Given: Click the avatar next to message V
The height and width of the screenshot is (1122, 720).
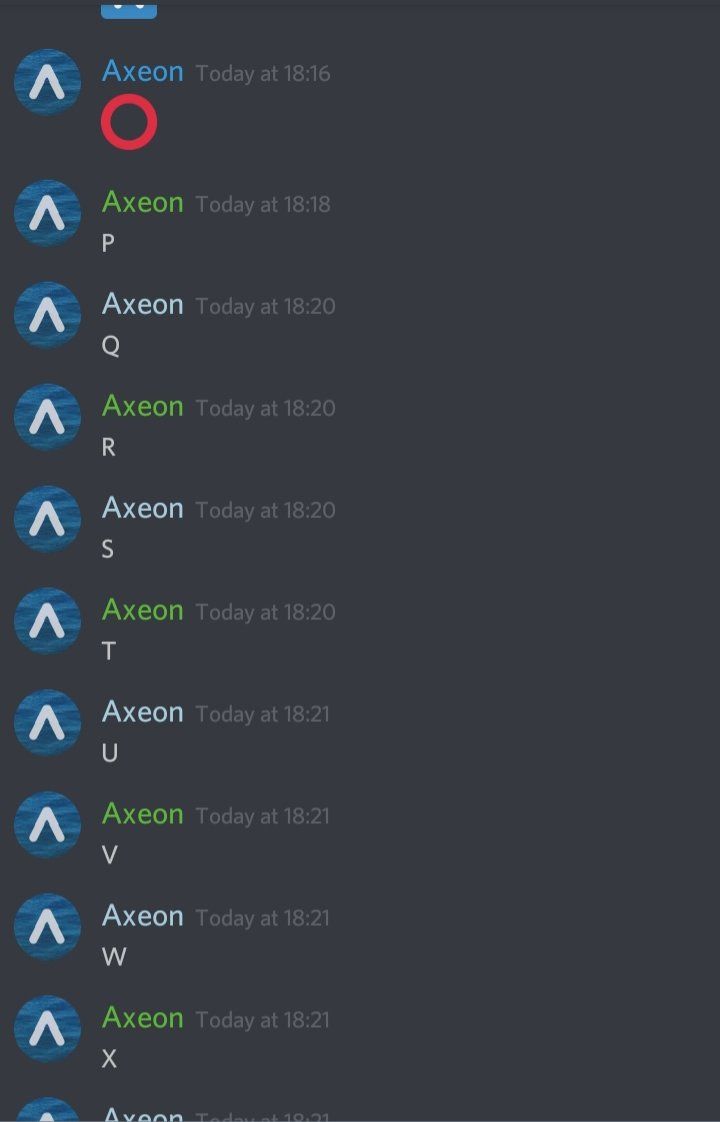Looking at the screenshot, I should (47, 825).
